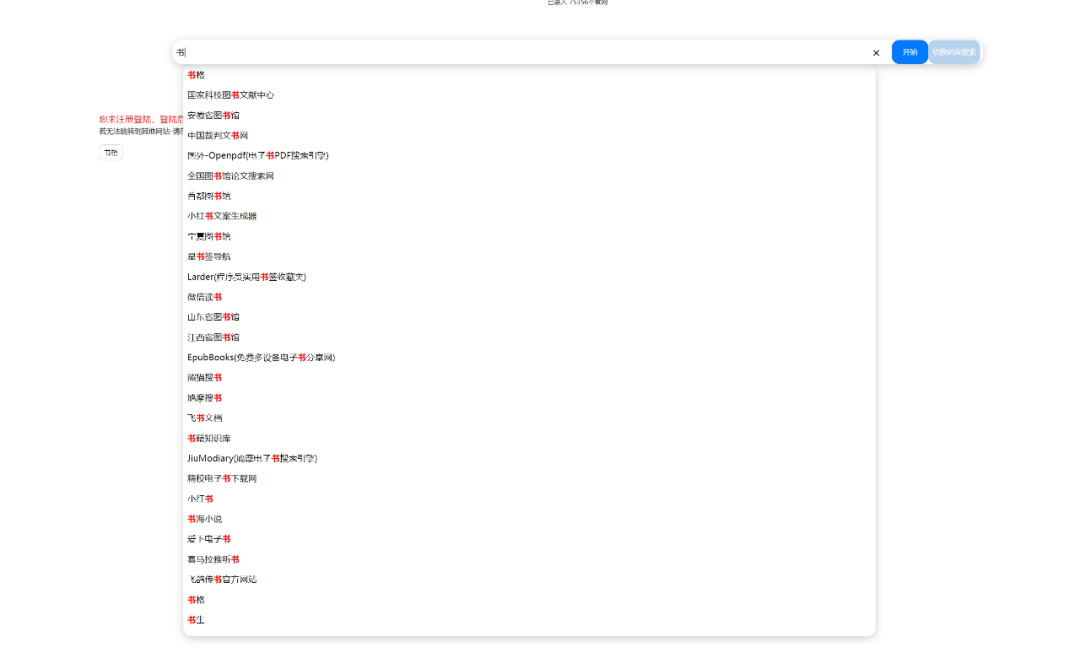
Task: Click the light-blue button beside 开始
Action: tap(954, 52)
